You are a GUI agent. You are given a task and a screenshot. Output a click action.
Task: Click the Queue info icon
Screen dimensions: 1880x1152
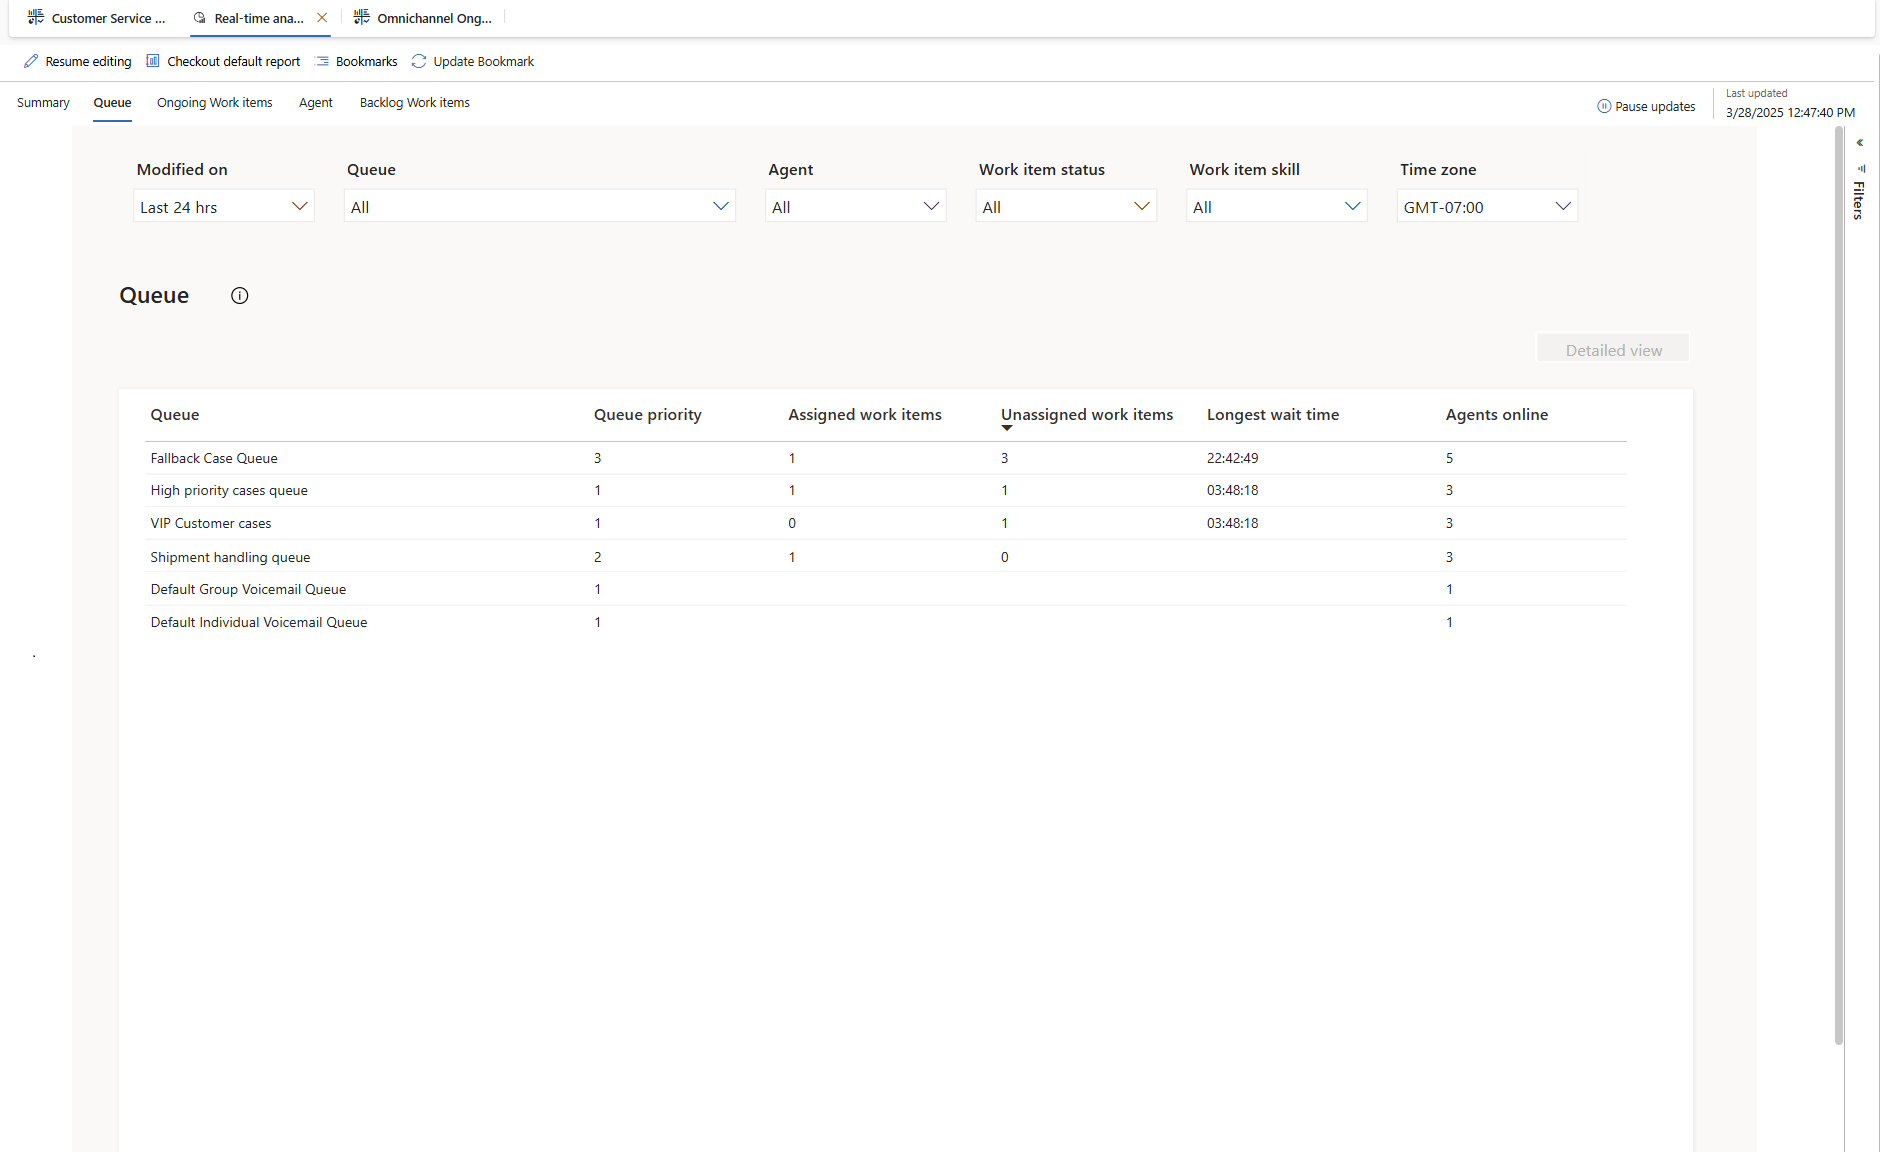coord(240,295)
